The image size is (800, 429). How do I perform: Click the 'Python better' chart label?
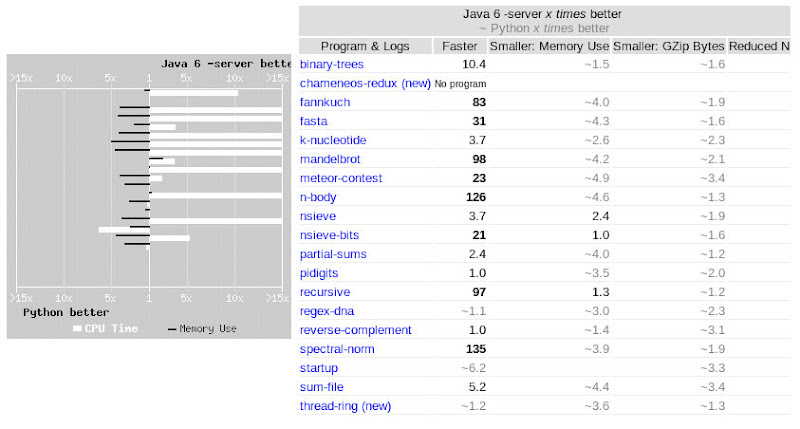(66, 312)
